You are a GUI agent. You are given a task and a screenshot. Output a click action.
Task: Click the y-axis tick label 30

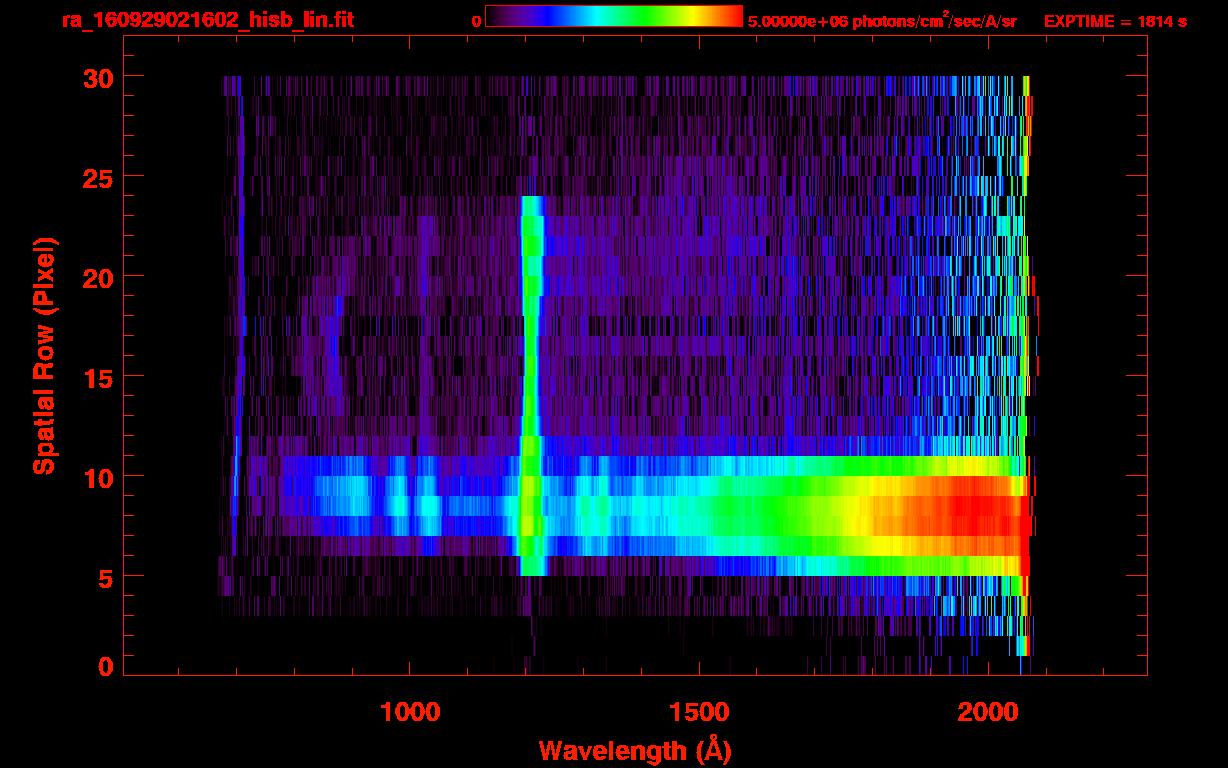click(97, 77)
